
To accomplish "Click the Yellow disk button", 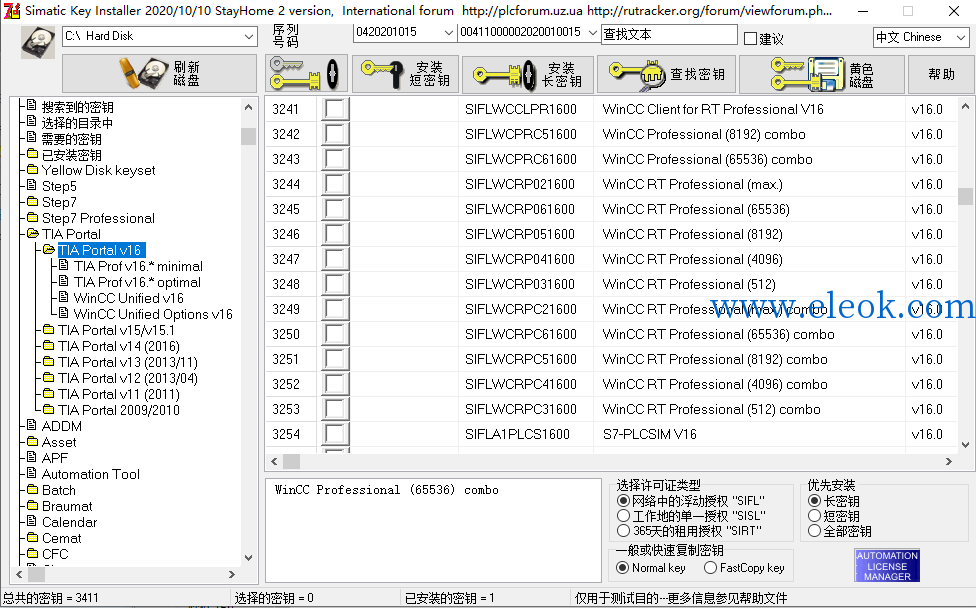I will tap(822, 74).
